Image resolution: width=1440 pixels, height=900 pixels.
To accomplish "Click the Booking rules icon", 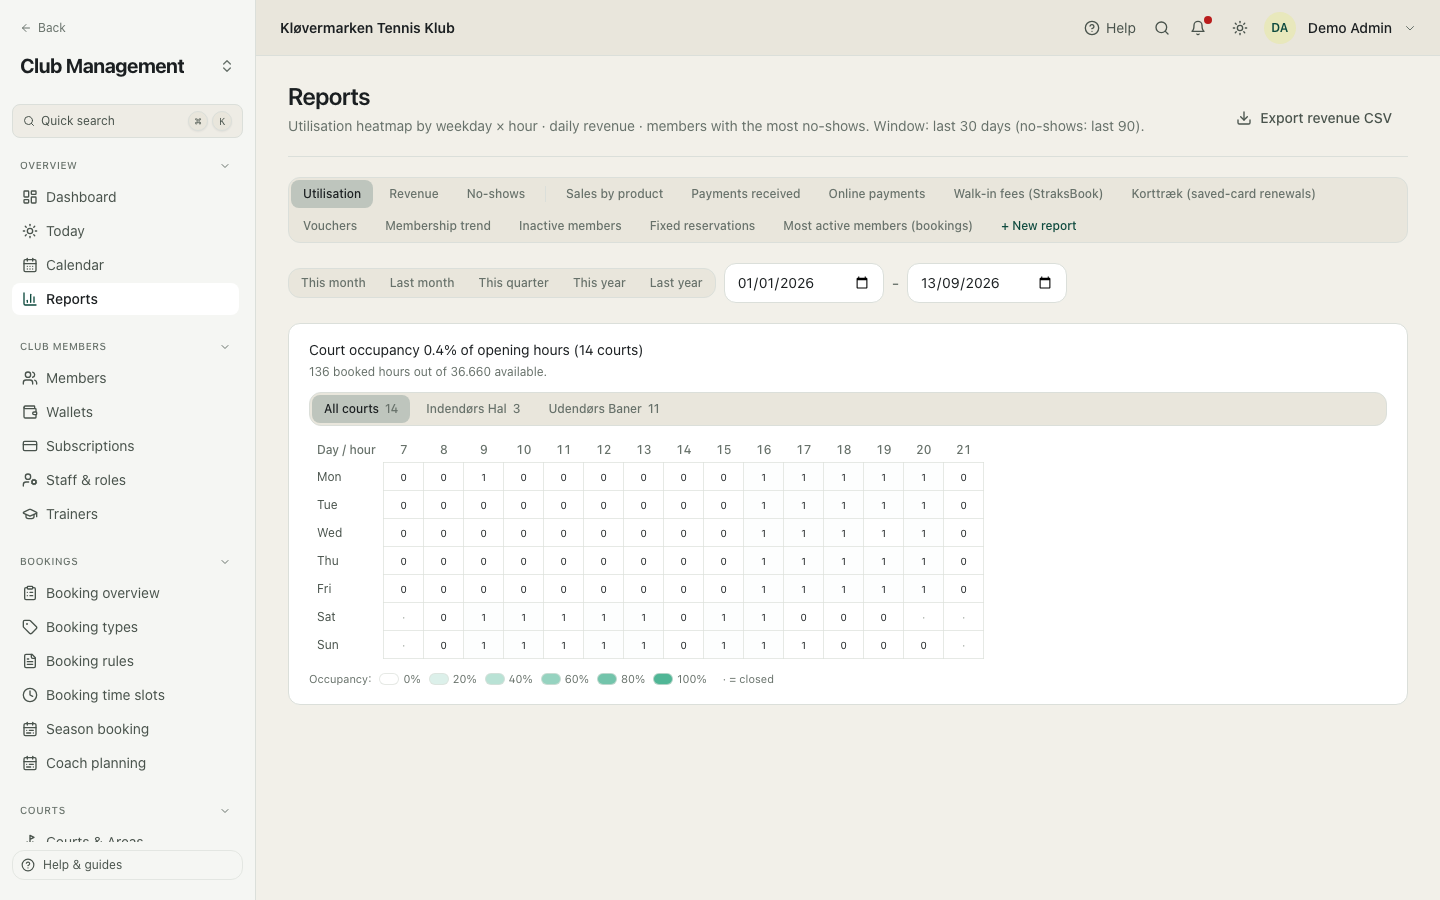I will pyautogui.click(x=30, y=661).
